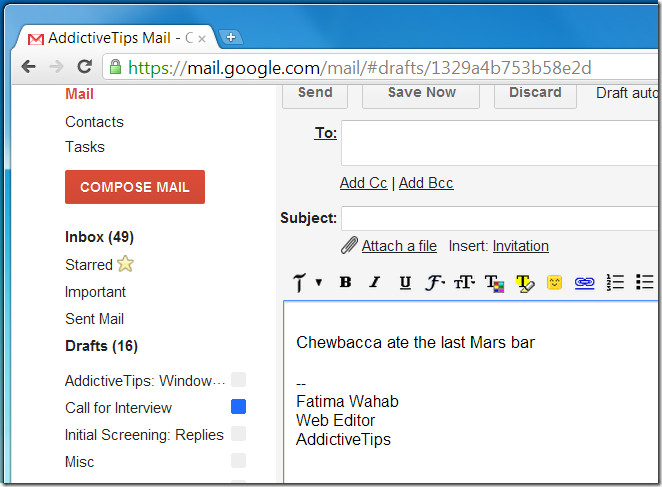Expand the arrow next to the T icon

point(319,282)
